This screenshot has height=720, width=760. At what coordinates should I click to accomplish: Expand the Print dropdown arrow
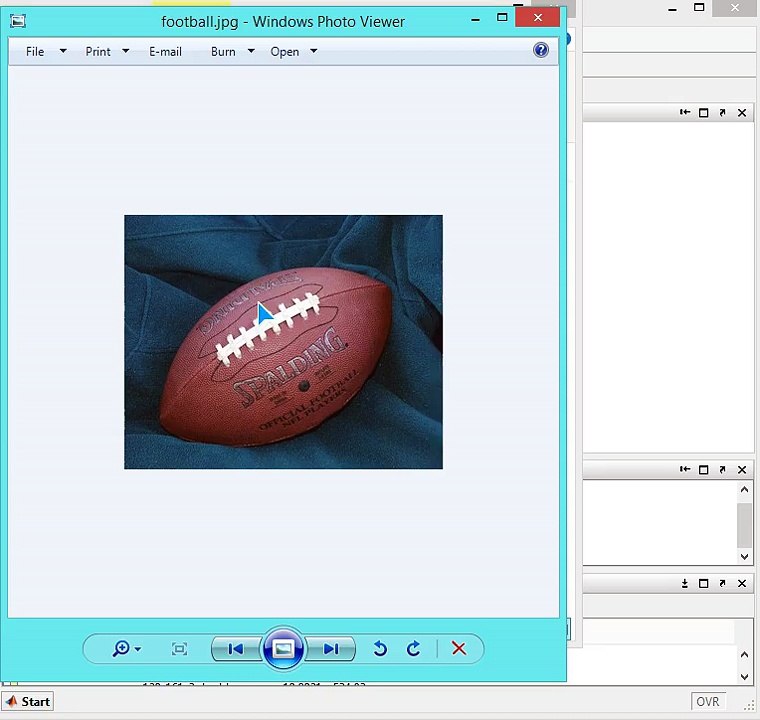126,50
